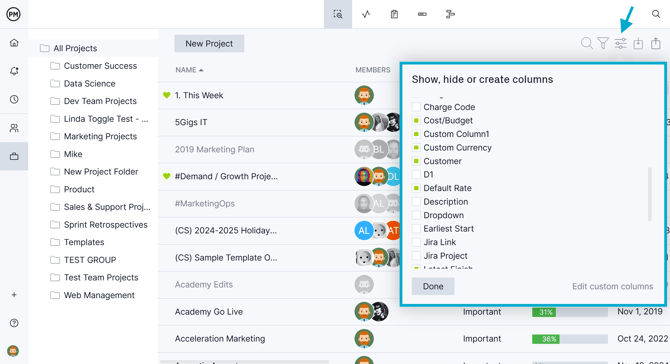Click Done in the columns panel
670x364 pixels.
coord(433,286)
